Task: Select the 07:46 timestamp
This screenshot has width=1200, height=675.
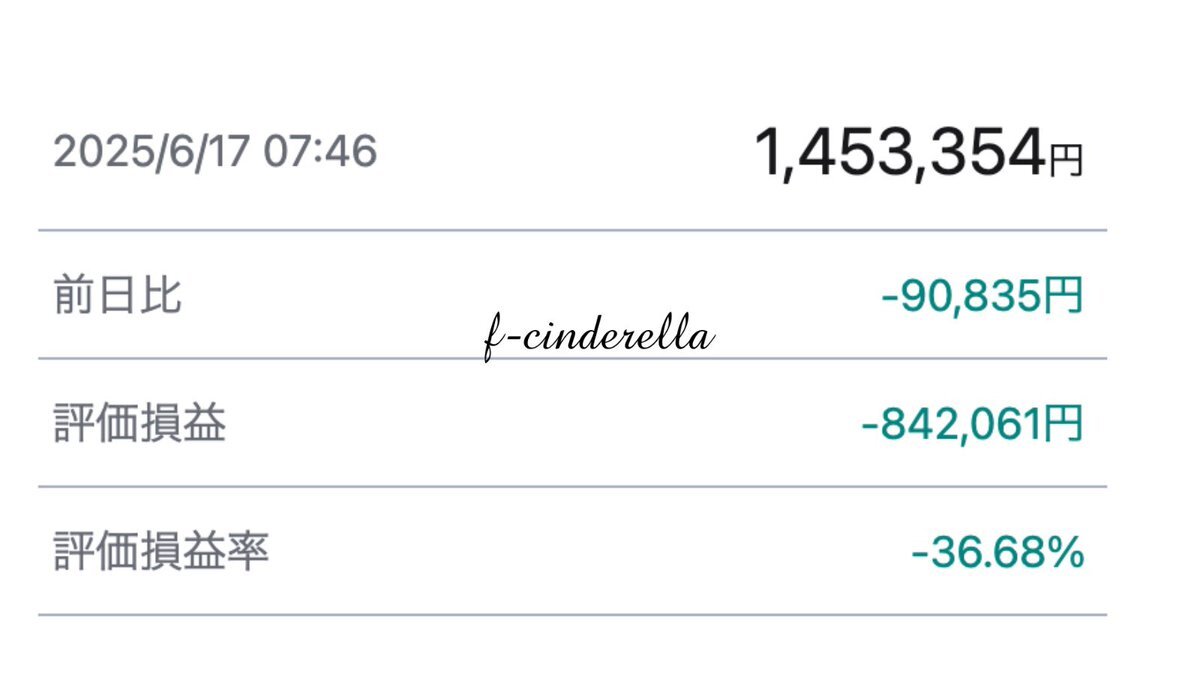Action: (320, 151)
